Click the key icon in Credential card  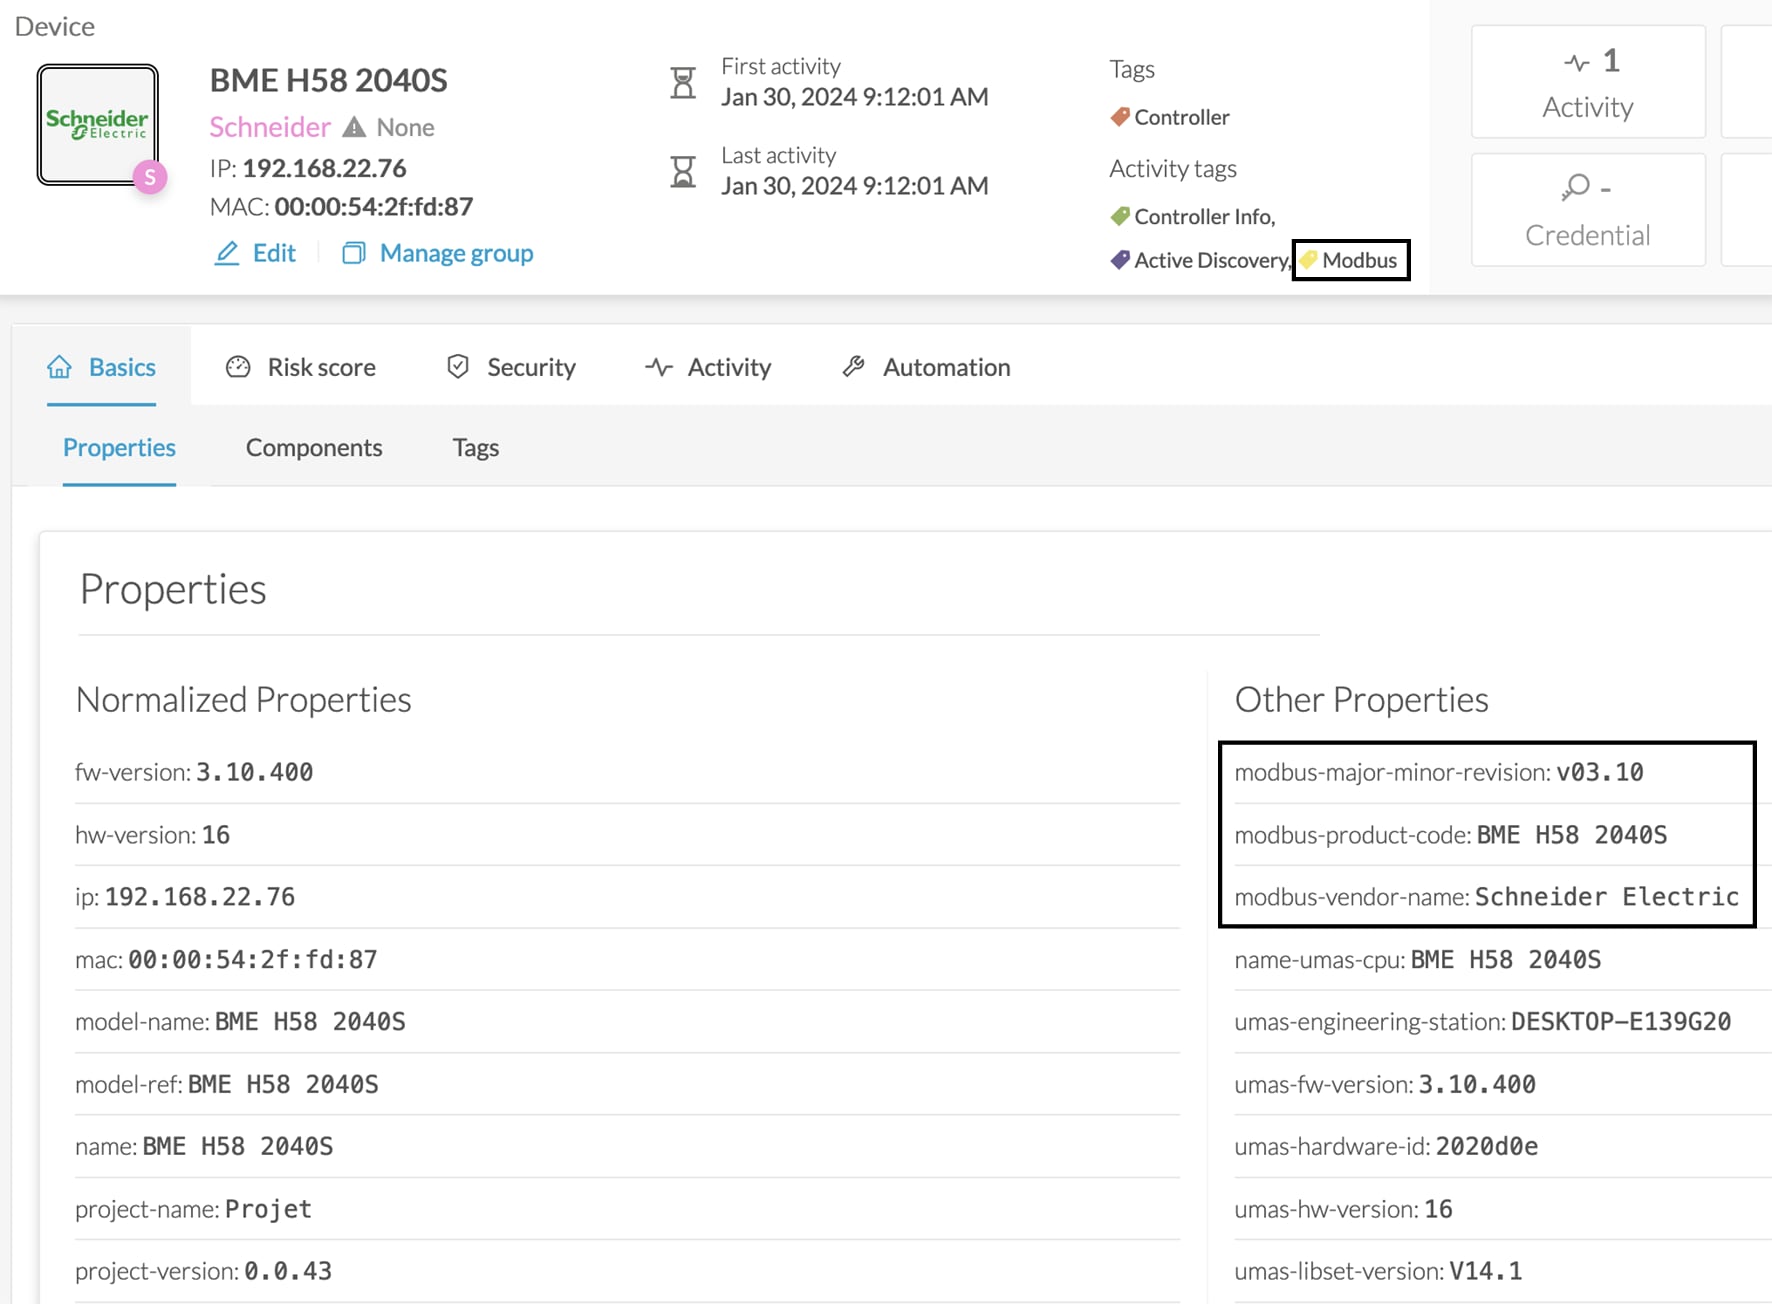click(1575, 187)
